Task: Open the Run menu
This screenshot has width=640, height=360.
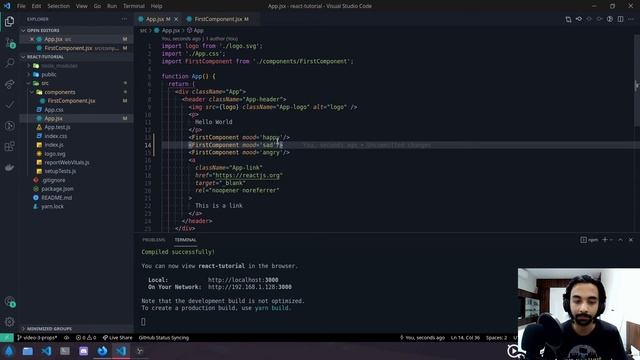Action: [112, 6]
